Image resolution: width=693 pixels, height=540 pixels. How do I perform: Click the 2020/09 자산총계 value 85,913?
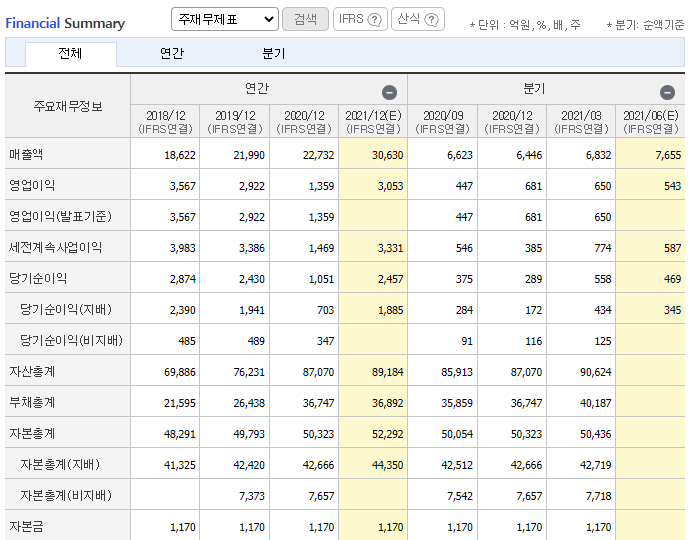(457, 372)
